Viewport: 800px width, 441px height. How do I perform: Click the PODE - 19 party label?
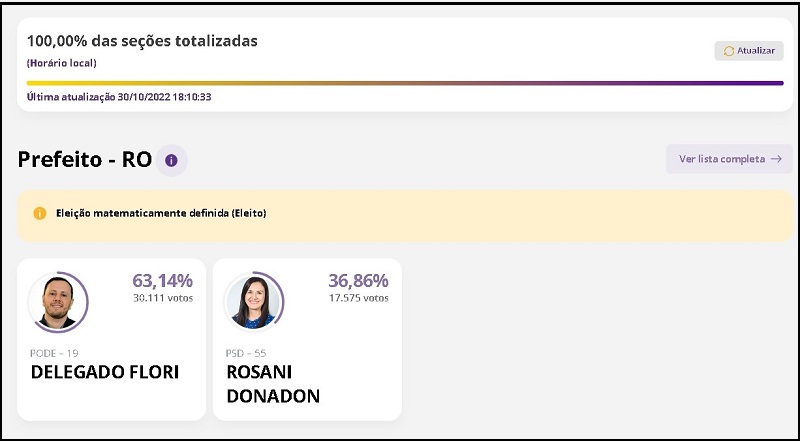point(55,352)
